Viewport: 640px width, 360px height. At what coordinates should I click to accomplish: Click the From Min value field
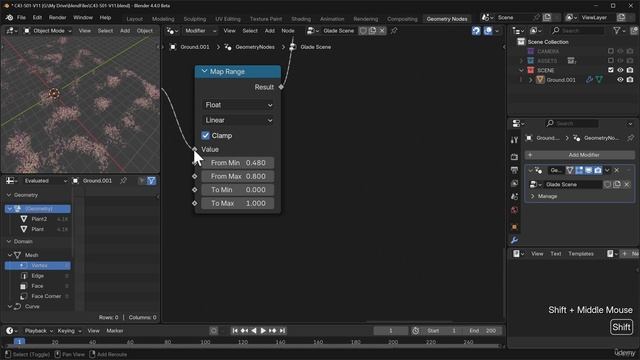238,163
